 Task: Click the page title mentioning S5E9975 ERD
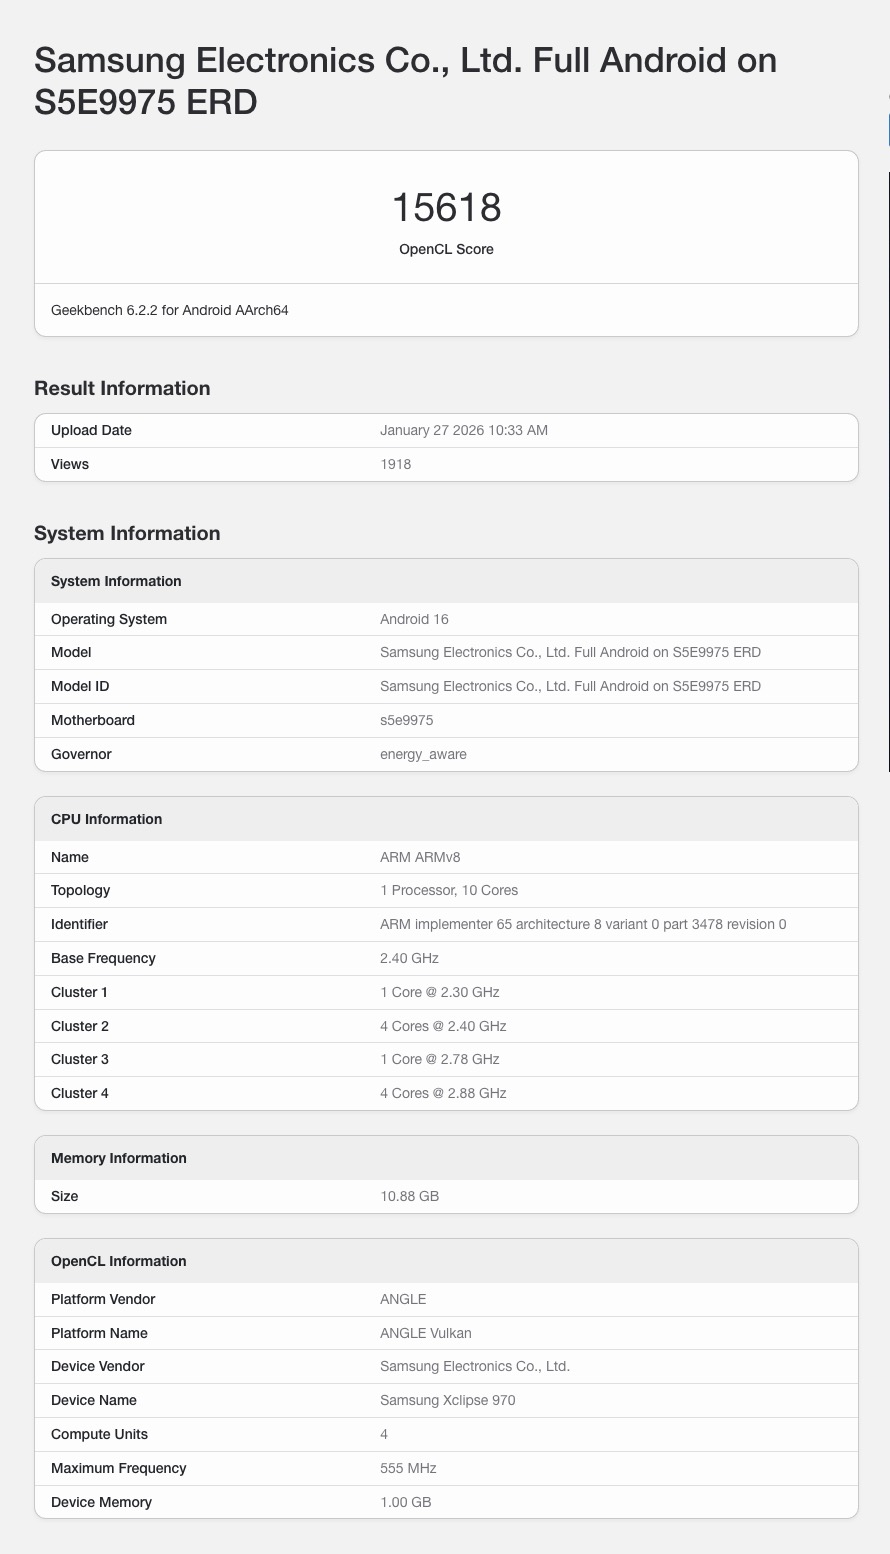coord(405,81)
